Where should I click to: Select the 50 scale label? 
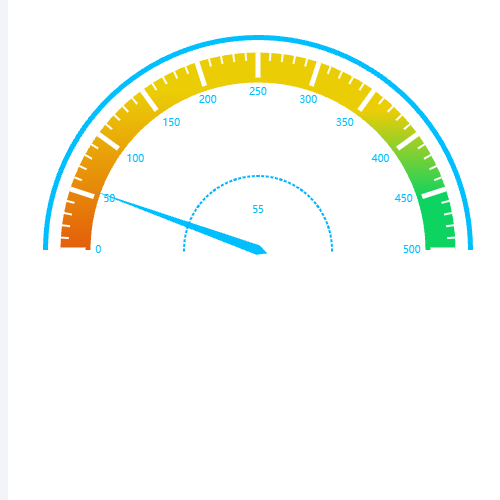[109, 198]
